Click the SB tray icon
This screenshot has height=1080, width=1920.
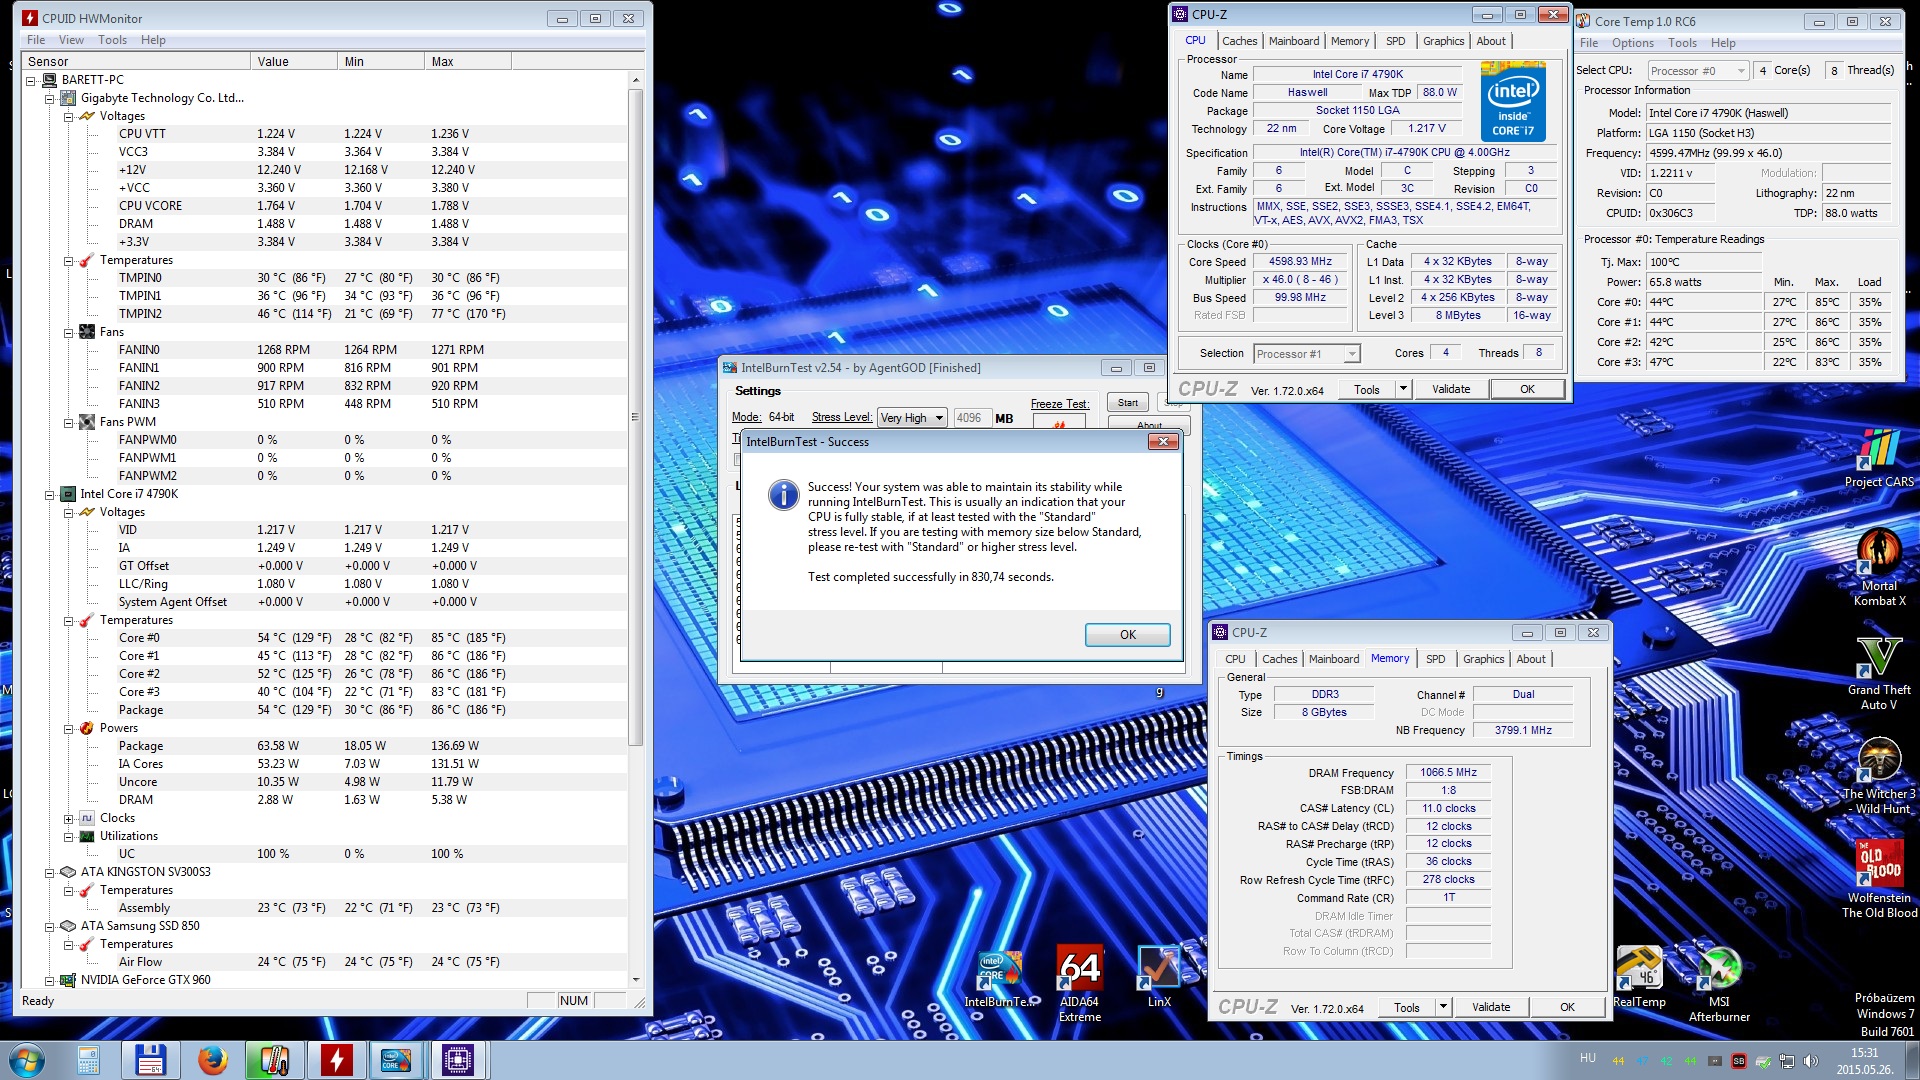(1738, 1061)
